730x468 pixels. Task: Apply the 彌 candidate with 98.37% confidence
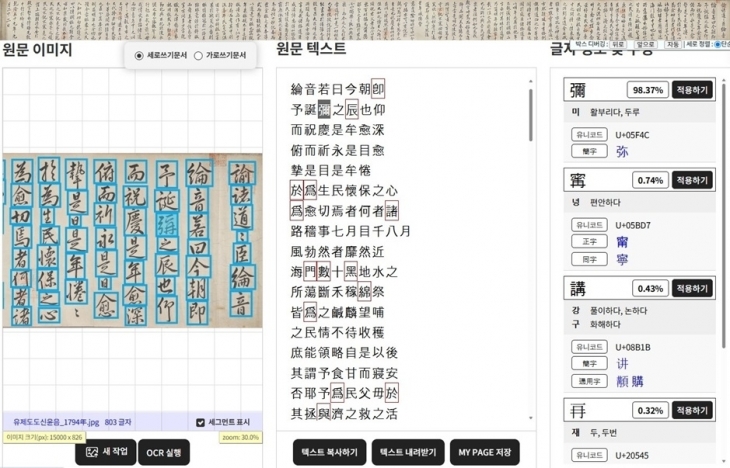click(692, 90)
